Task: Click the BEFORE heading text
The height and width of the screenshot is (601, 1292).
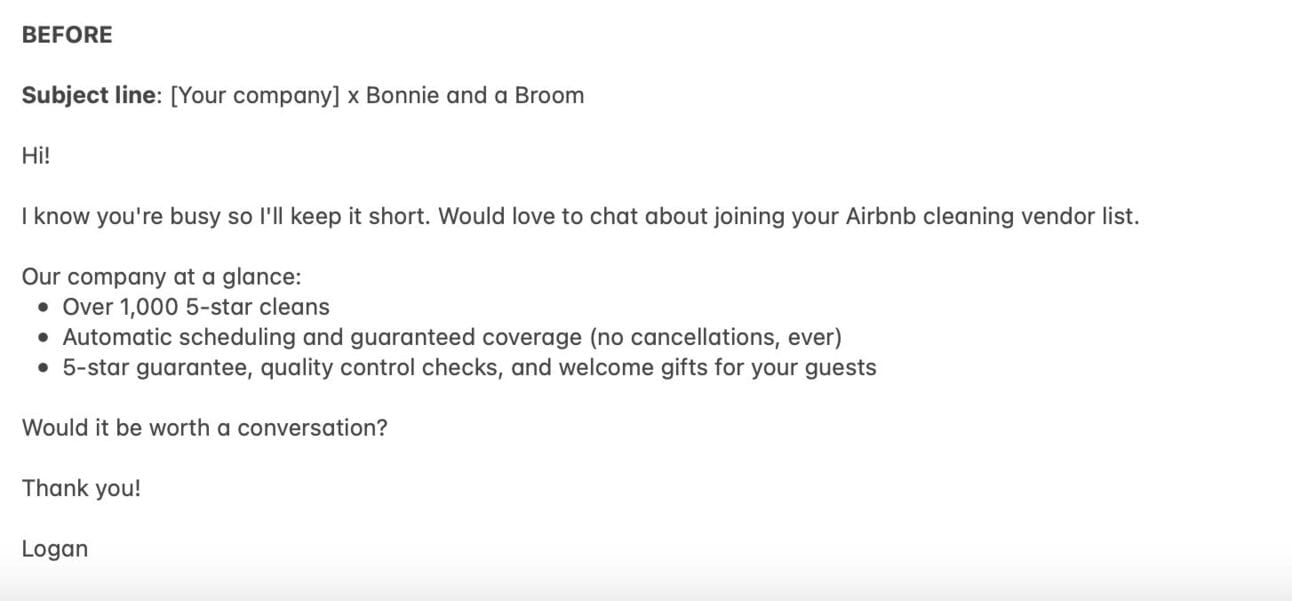Action: point(67,35)
